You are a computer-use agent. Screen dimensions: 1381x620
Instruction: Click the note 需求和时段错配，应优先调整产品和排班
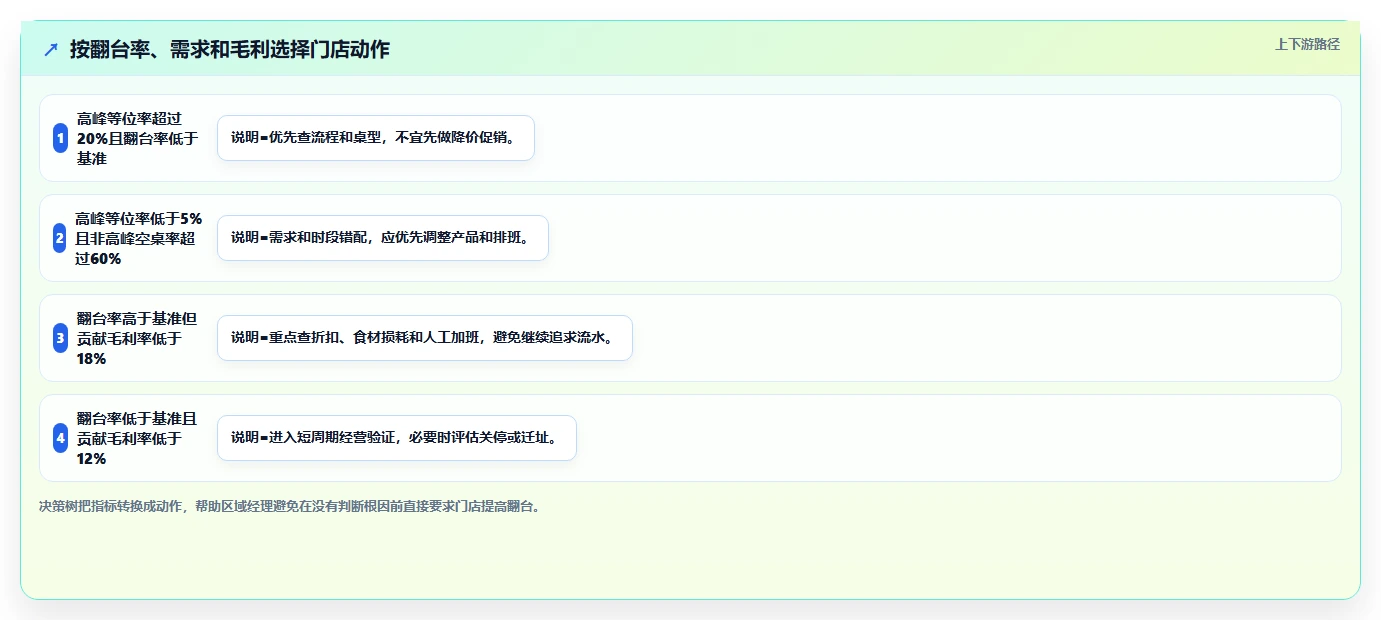pyautogui.click(x=383, y=238)
